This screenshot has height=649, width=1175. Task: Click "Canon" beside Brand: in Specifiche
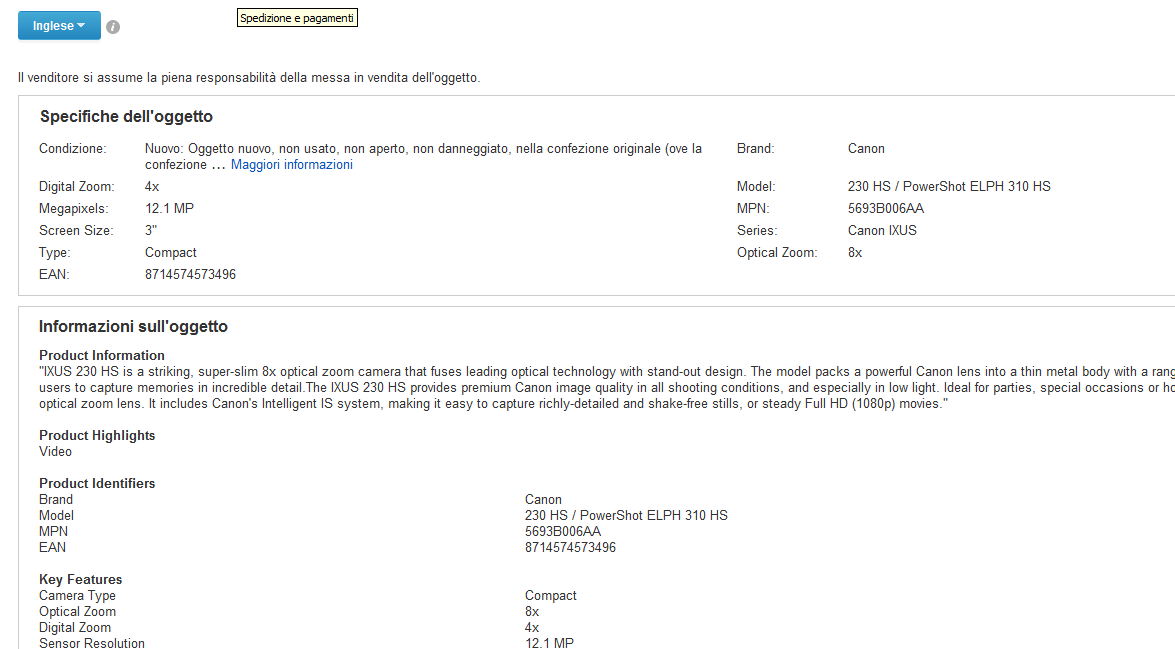click(866, 148)
